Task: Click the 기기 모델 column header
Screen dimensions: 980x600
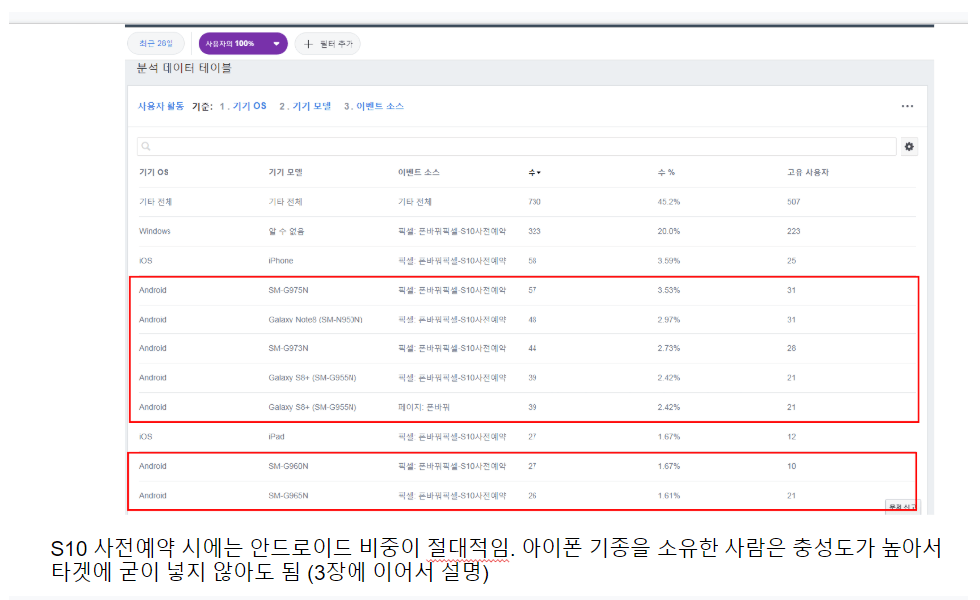Action: (x=285, y=173)
